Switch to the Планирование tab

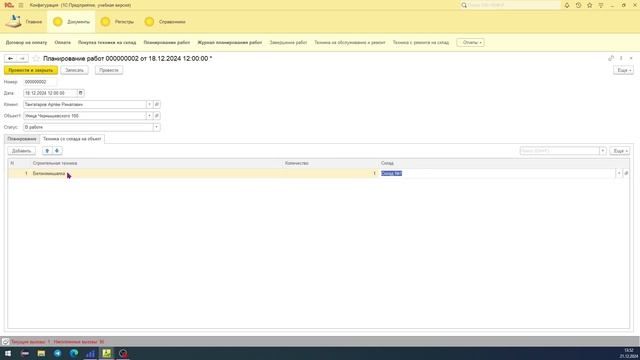click(x=22, y=139)
